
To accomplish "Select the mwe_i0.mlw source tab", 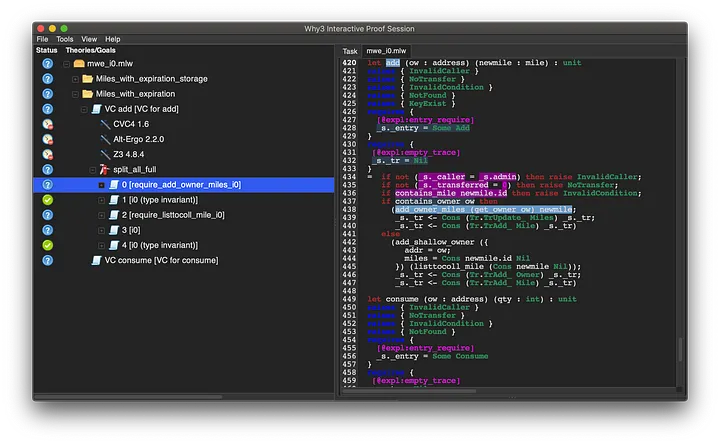I will [385, 50].
